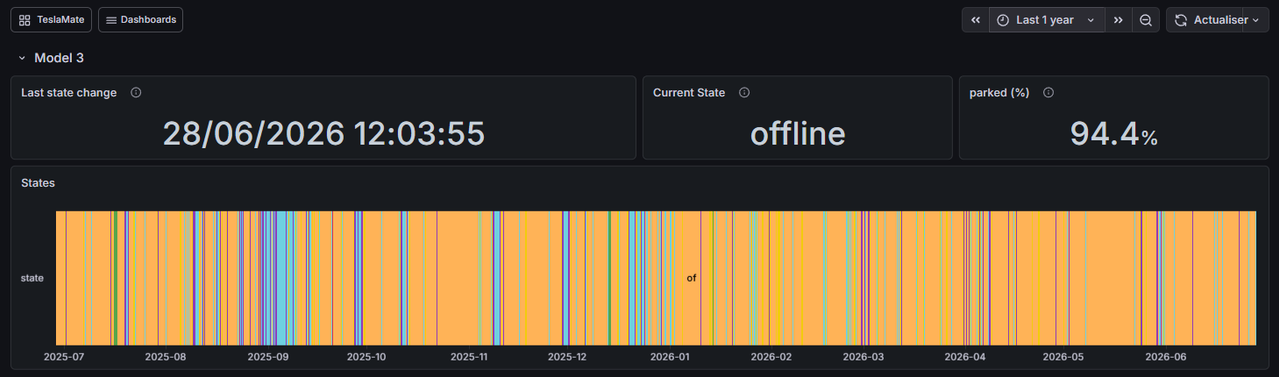Click the orange segment labeled 'of'
The image size is (1279, 377).
[691, 278]
